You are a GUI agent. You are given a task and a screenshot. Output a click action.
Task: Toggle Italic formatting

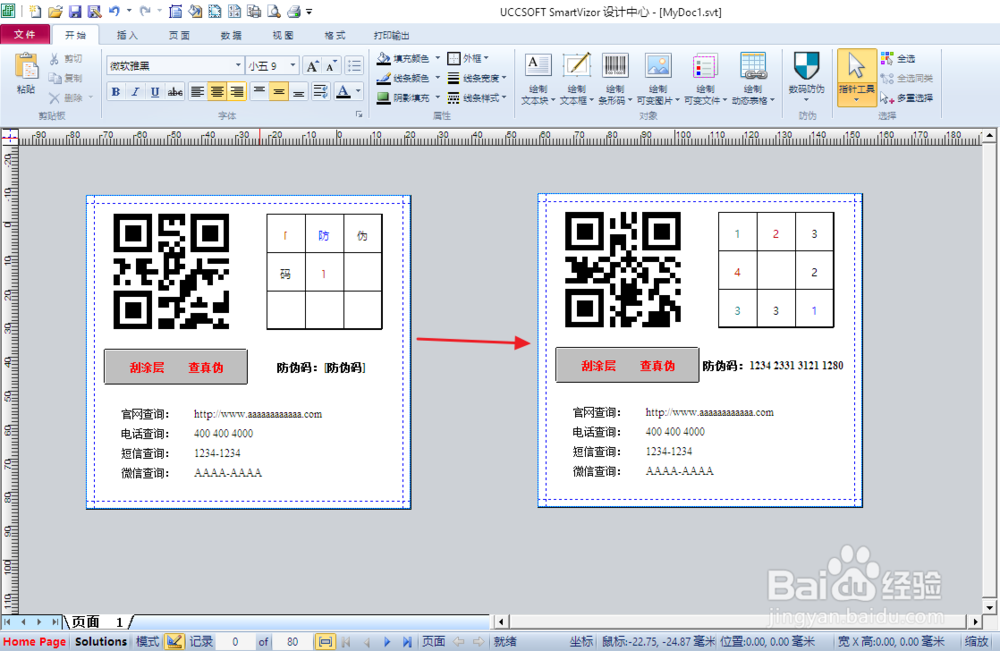pyautogui.click(x=135, y=92)
